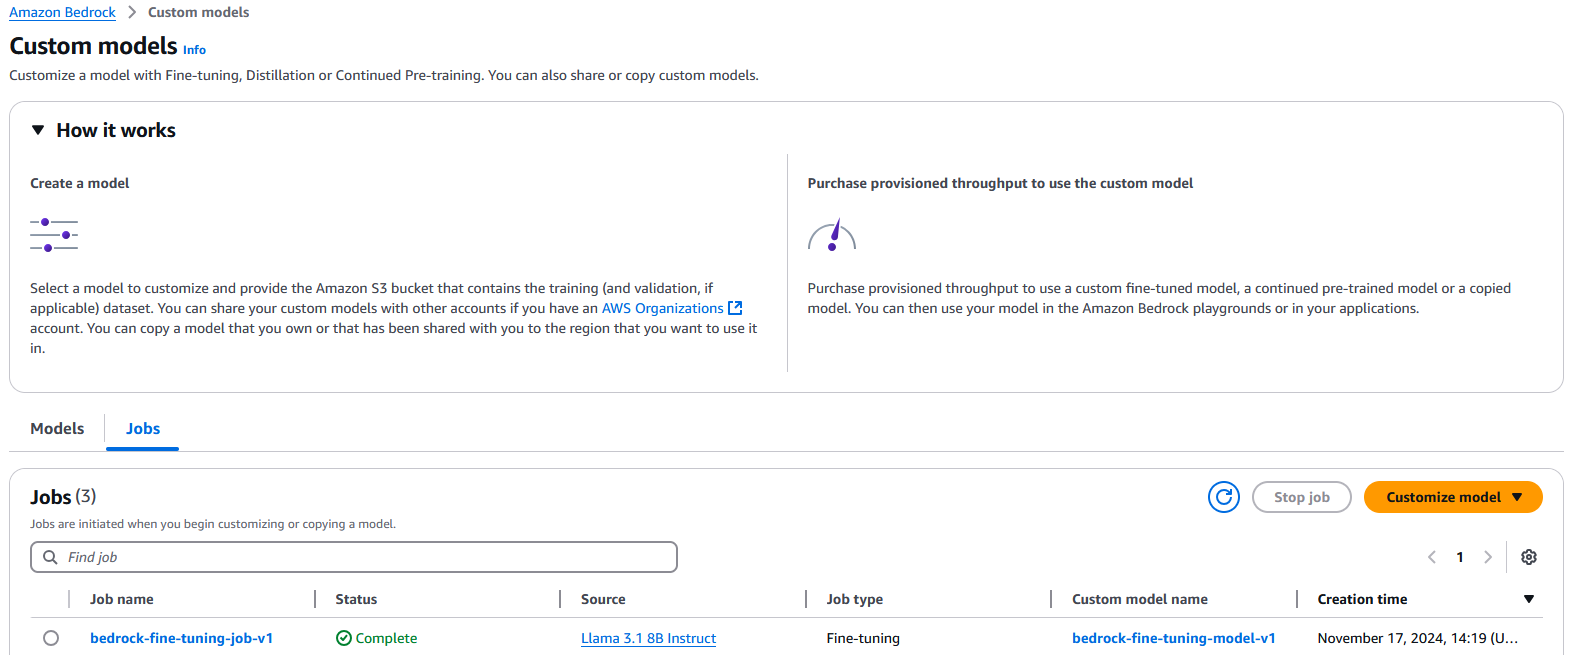Click page number 1 in pagination
Image resolution: width=1572 pixels, height=655 pixels.
pos(1460,557)
